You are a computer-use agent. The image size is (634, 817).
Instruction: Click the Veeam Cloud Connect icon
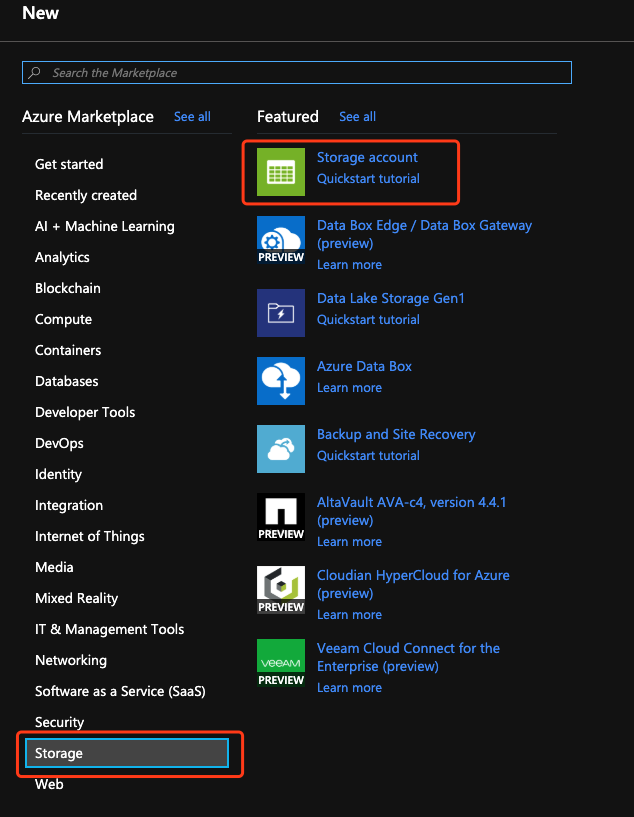281,663
